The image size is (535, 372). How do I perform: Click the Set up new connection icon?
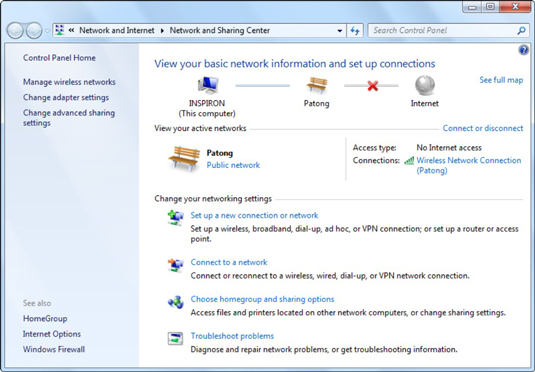tap(176, 217)
